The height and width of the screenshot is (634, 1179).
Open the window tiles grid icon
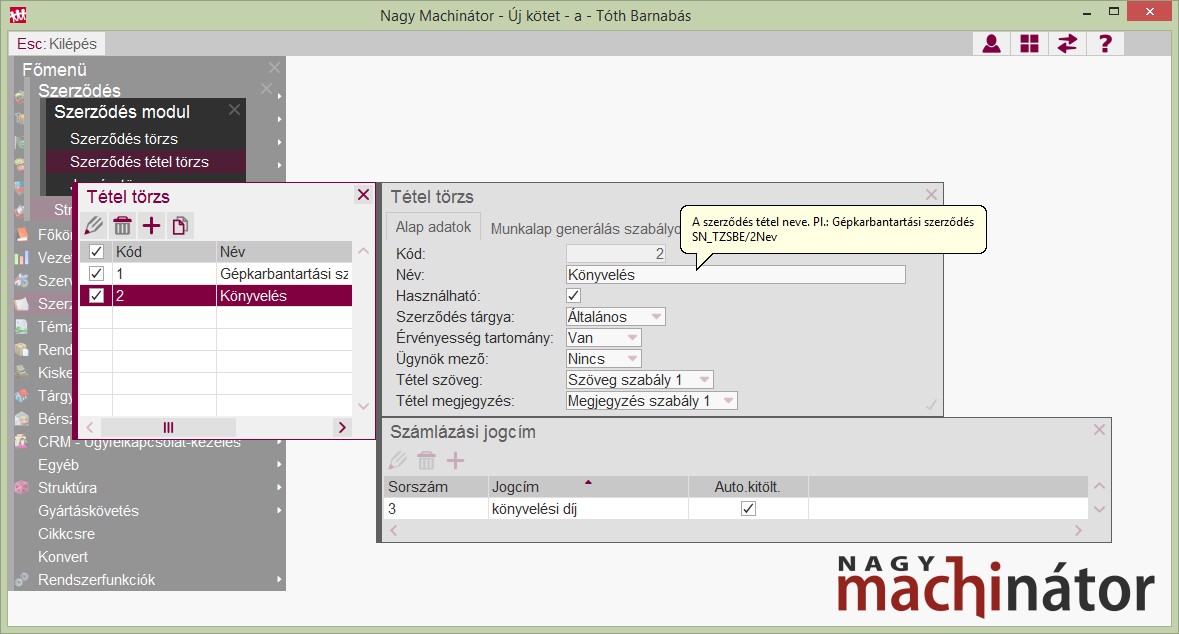(x=1029, y=44)
